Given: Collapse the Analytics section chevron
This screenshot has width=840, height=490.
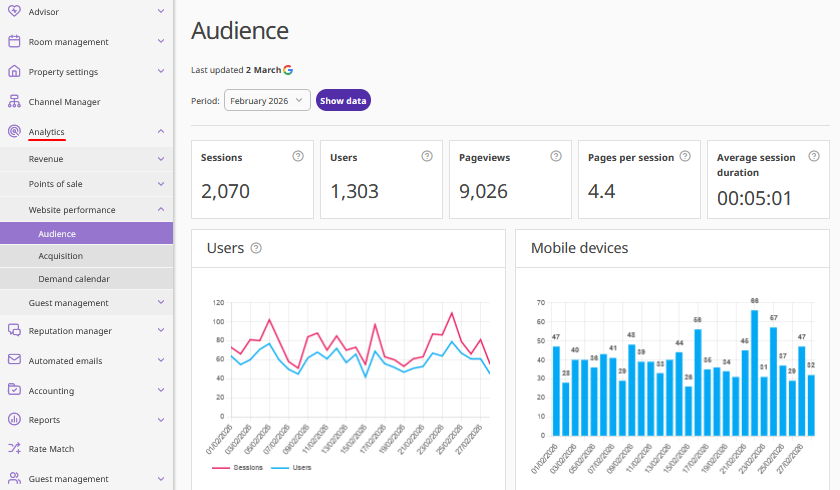Looking at the screenshot, I should [161, 132].
